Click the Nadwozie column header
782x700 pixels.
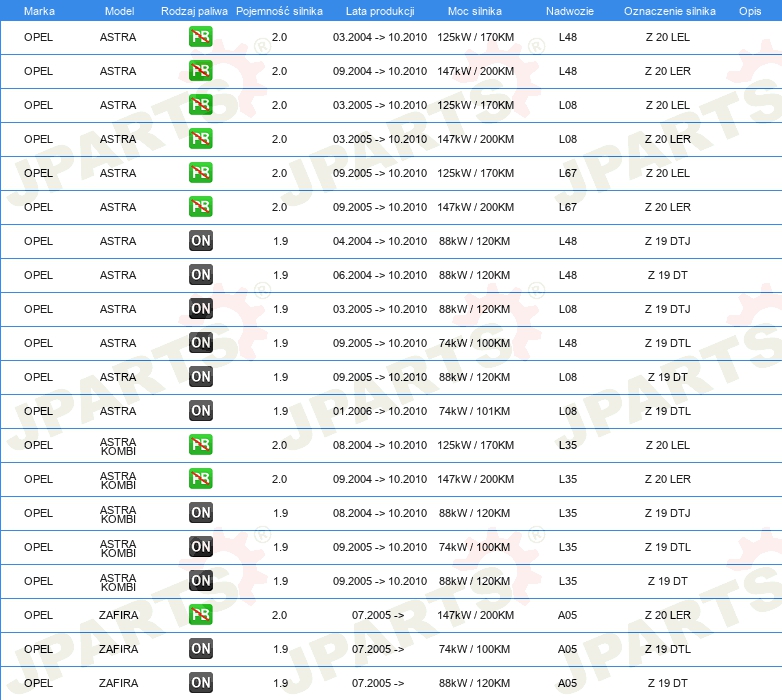tap(570, 11)
